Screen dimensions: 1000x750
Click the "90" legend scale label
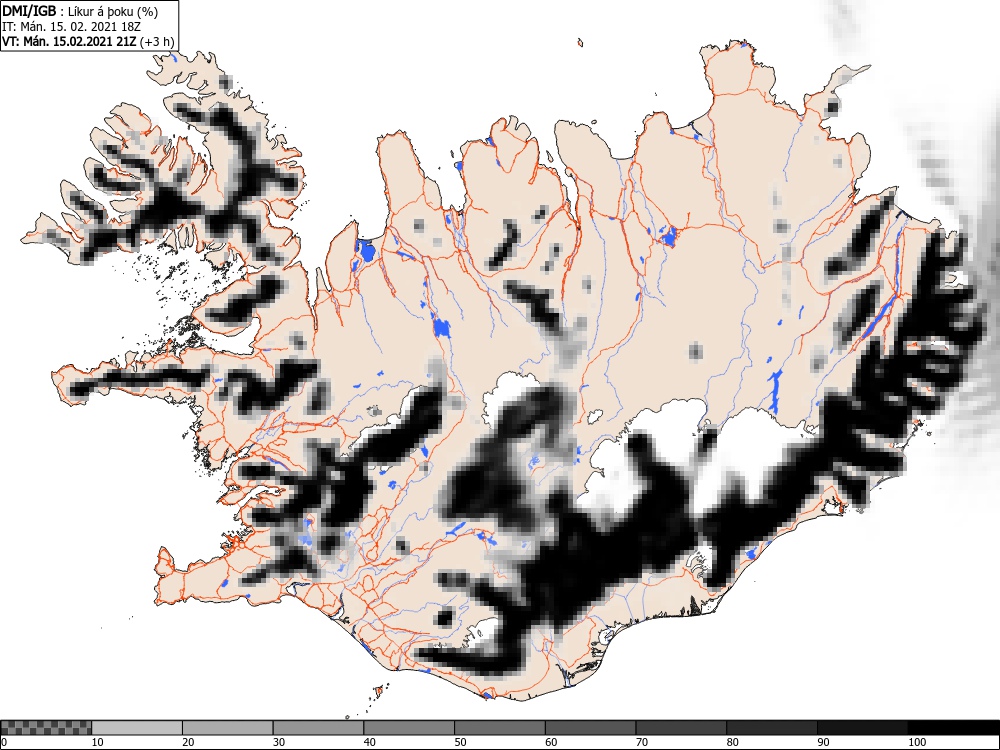pos(822,742)
